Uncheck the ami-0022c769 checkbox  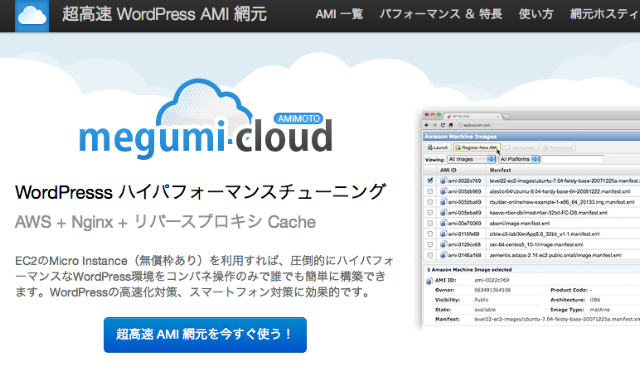pyautogui.click(x=430, y=180)
